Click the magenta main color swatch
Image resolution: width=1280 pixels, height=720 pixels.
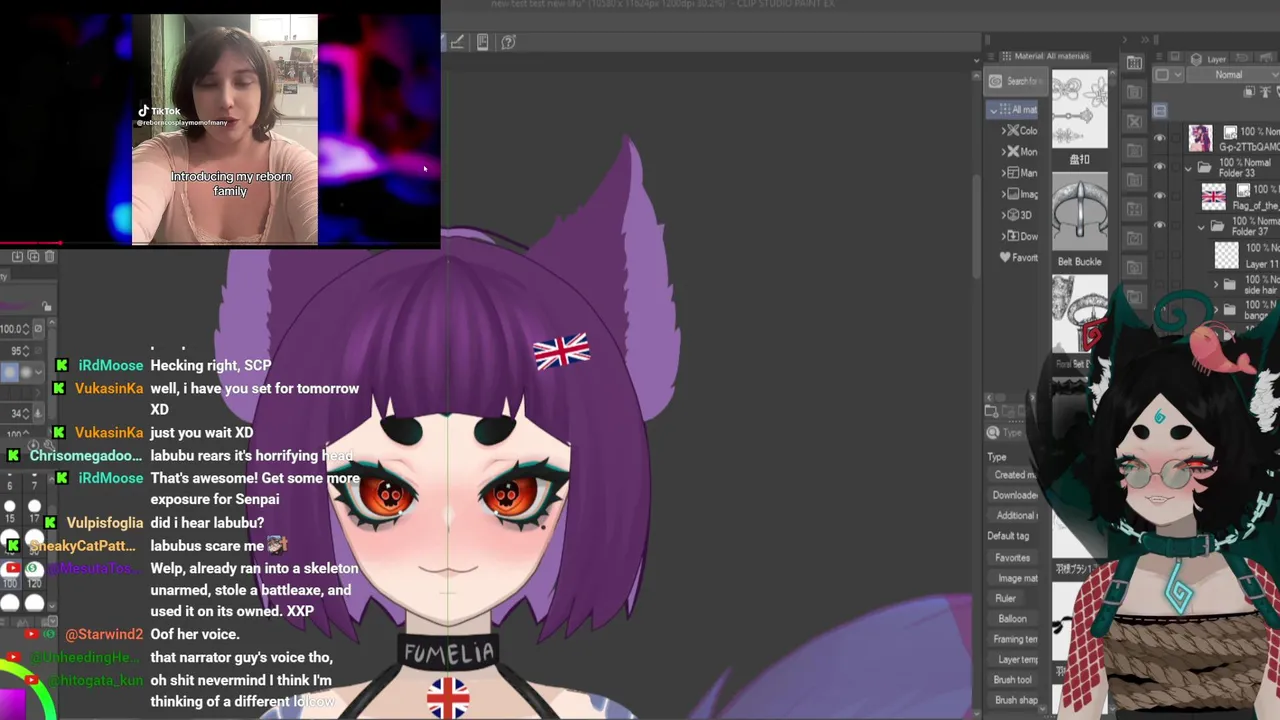pos(12,703)
